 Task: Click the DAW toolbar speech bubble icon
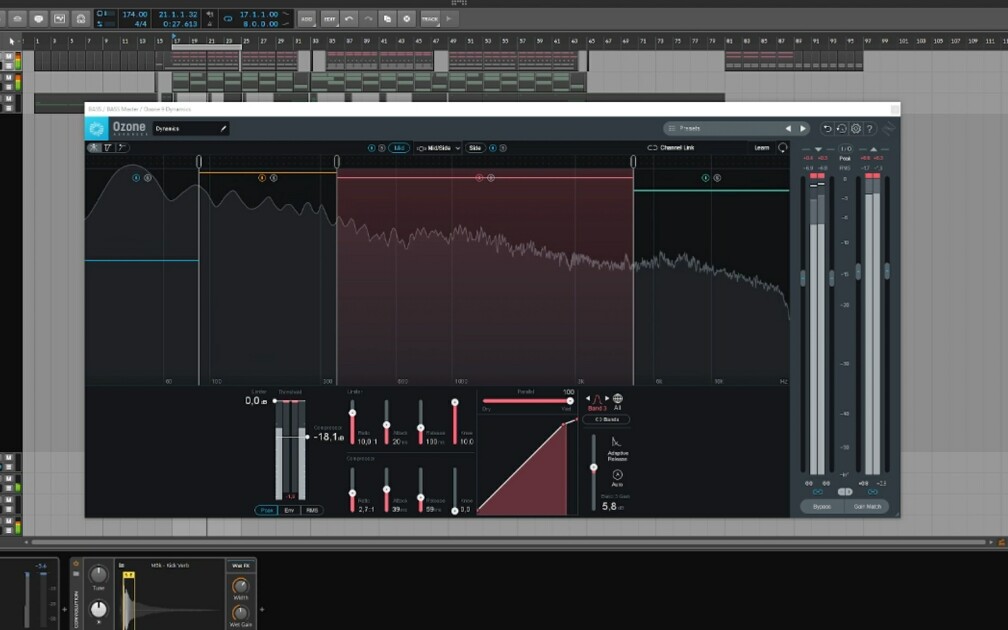(x=39, y=19)
